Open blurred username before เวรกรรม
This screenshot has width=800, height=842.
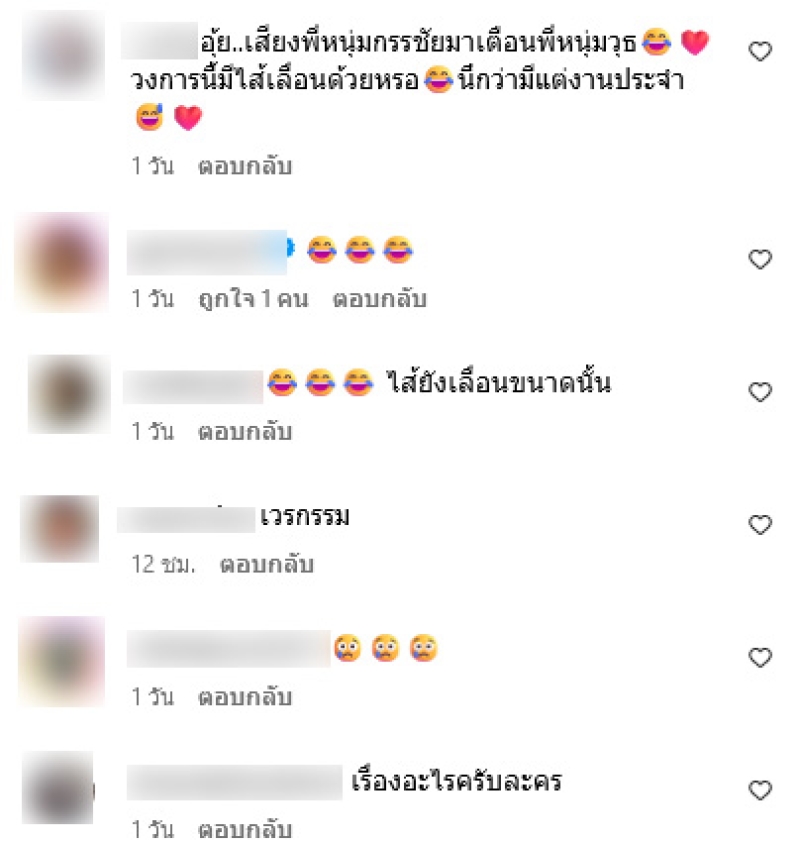(x=186, y=519)
